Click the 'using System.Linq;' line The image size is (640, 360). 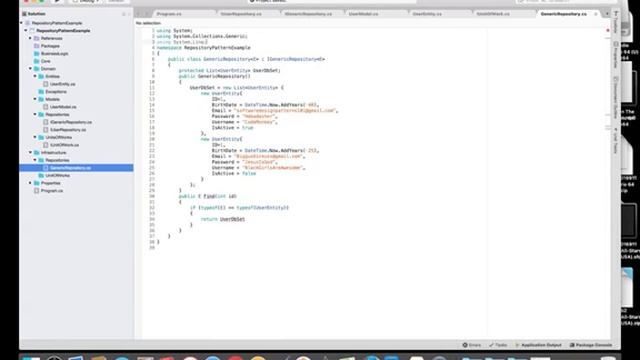click(182, 42)
